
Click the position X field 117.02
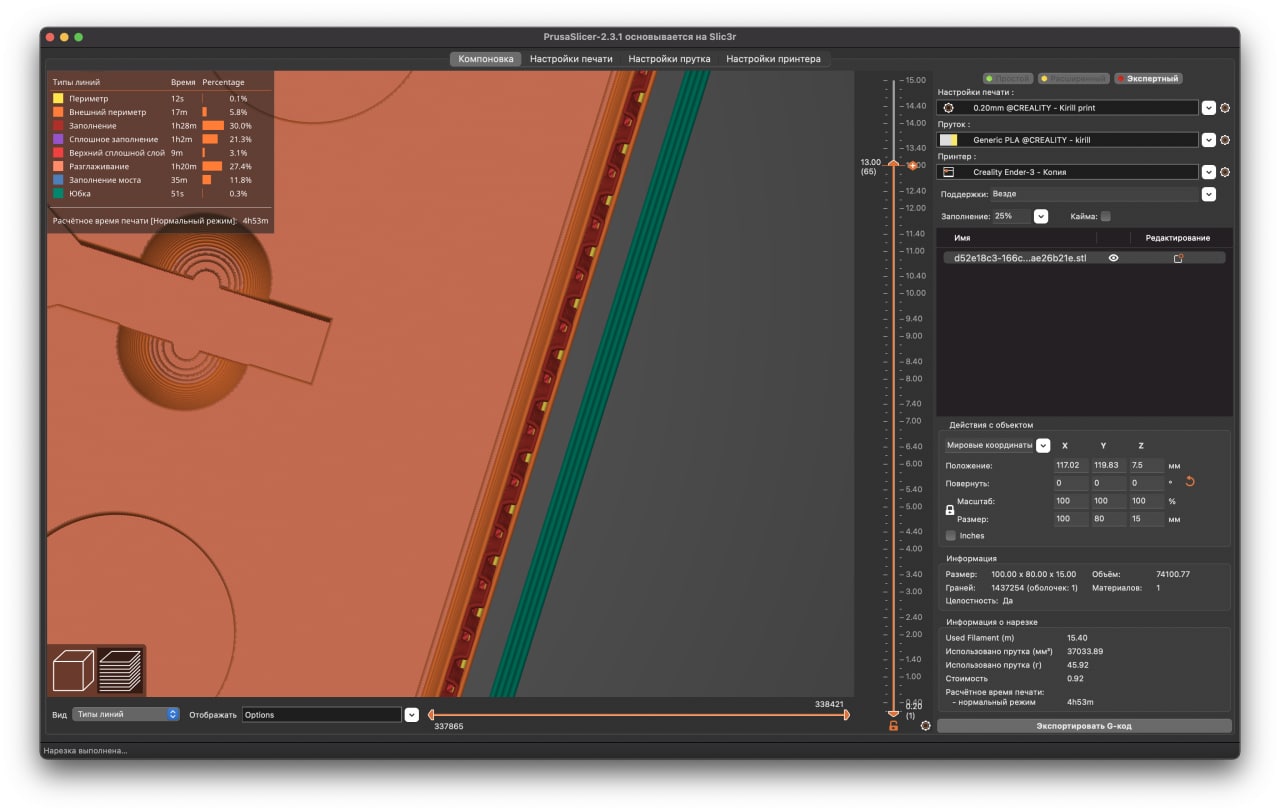(1071, 465)
